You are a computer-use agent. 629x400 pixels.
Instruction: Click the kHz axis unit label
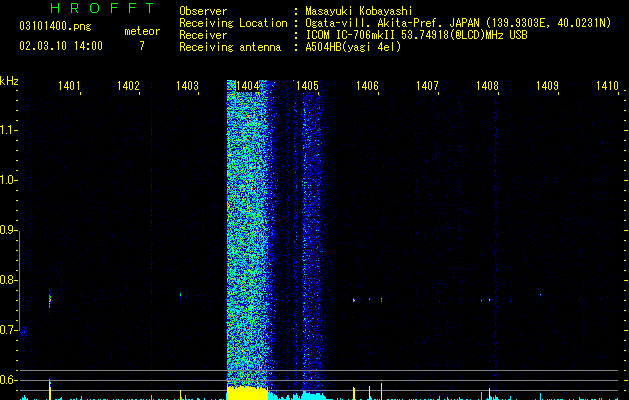tap(9, 81)
